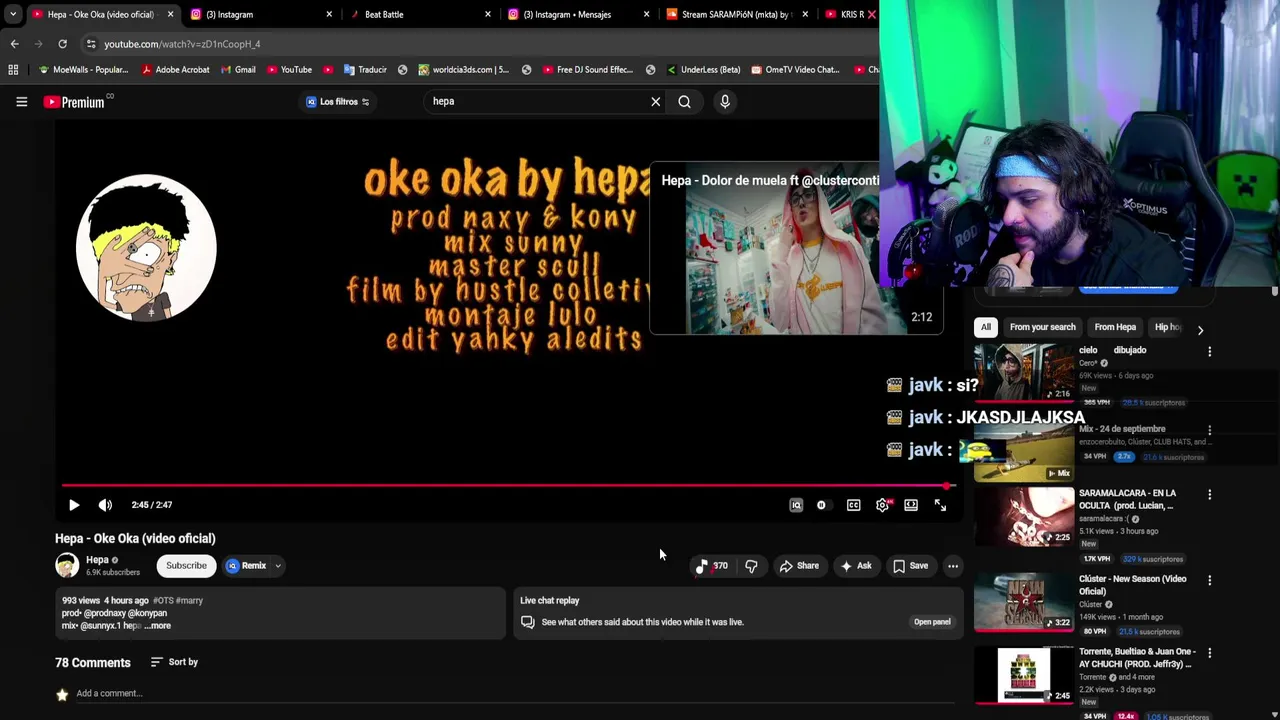Clear the search text X icon
This screenshot has width=1280, height=720.
pos(656,101)
